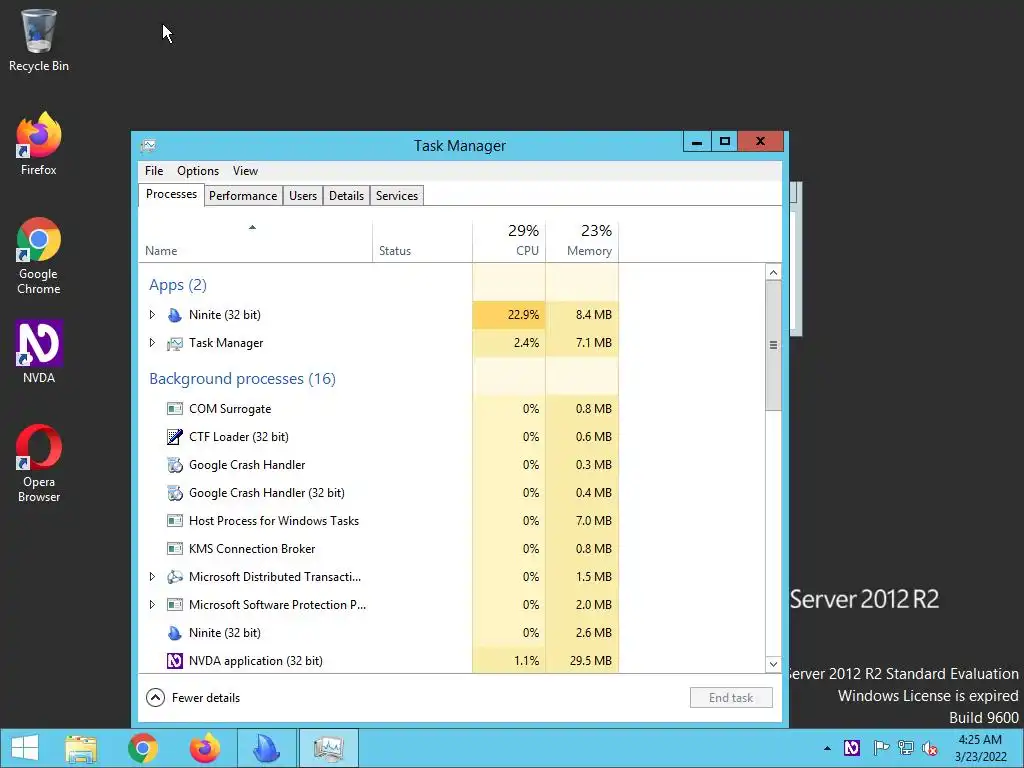Click the Host Process for Windows Tasks icon
This screenshot has width=1024, height=768.
click(174, 521)
